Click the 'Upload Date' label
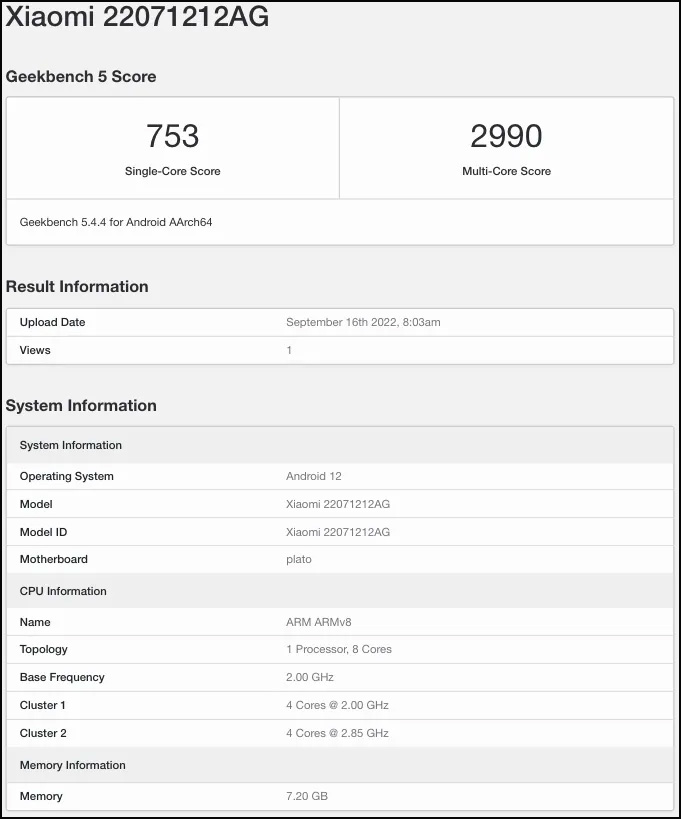This screenshot has height=819, width=681. tap(52, 322)
